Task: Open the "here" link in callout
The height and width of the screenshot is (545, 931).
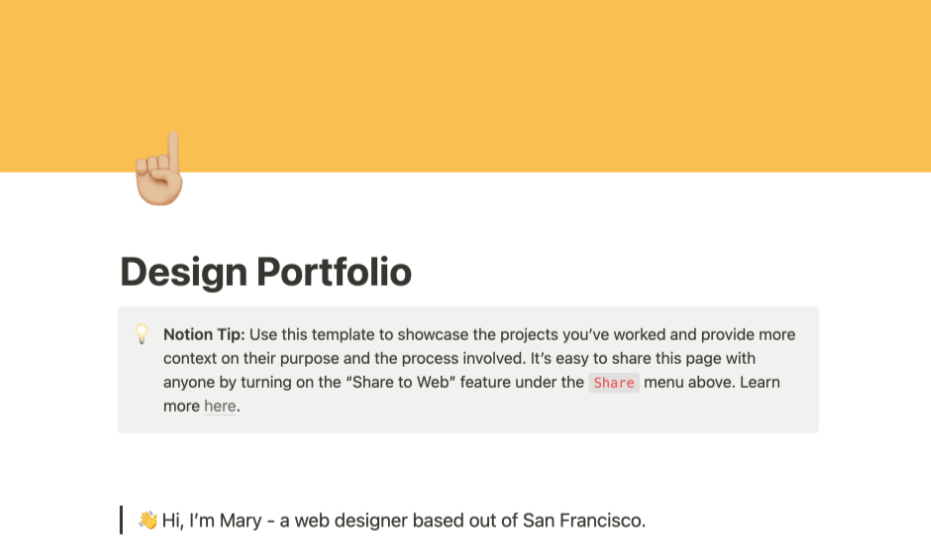Action: 220,406
